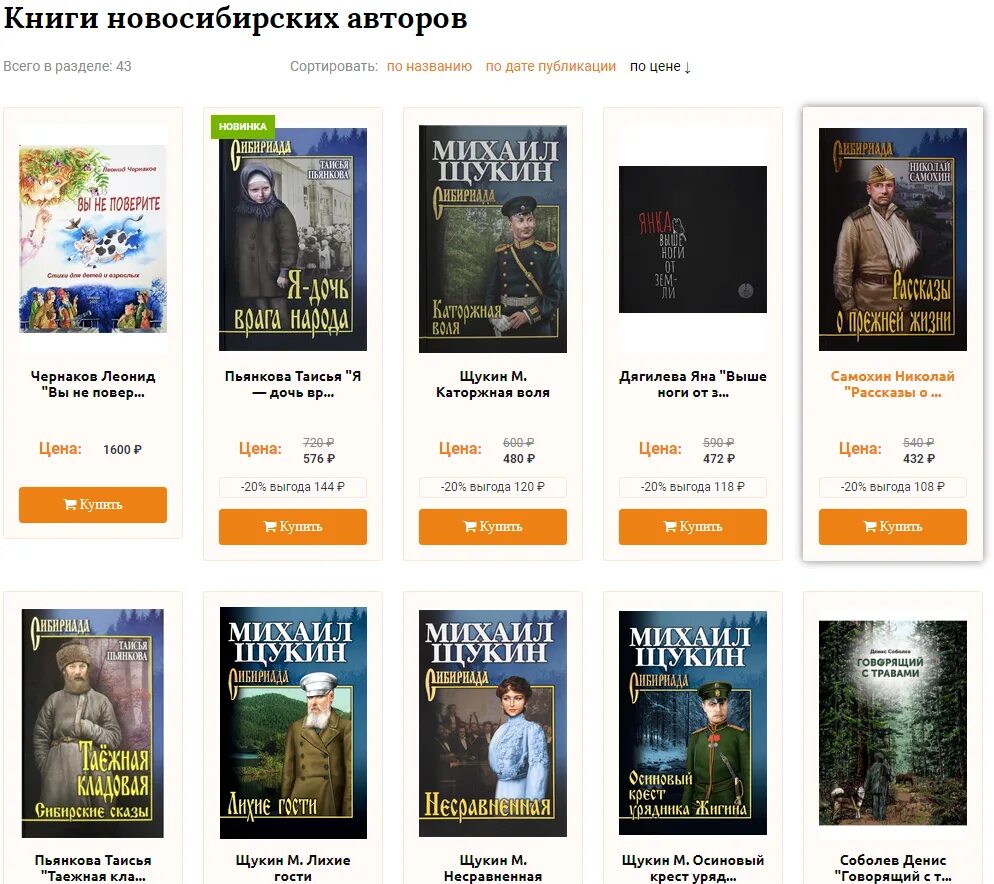Viewport: 994px width, 884px height.
Task: Click the cart icon for "Я — дочь врага народа"
Action: point(270,526)
